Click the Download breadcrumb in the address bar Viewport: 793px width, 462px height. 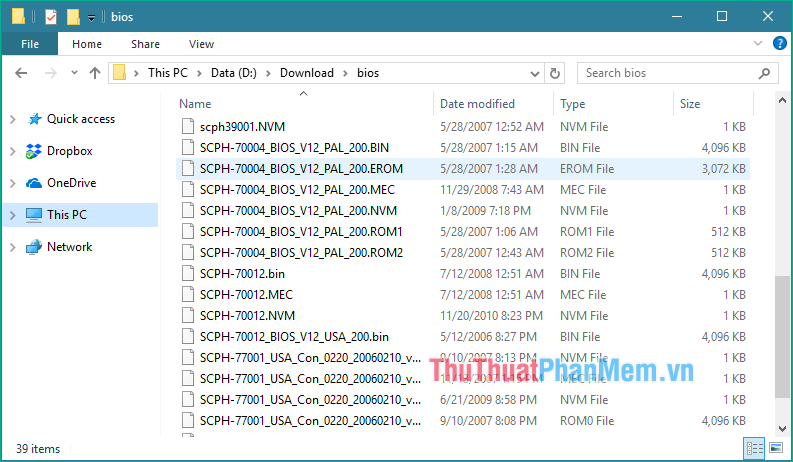(x=306, y=73)
